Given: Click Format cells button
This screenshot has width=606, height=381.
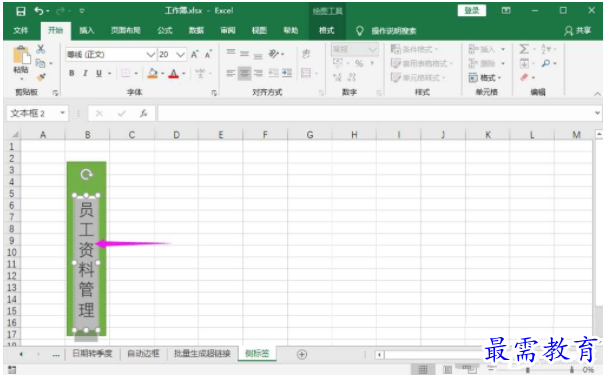Looking at the screenshot, I should [485, 78].
